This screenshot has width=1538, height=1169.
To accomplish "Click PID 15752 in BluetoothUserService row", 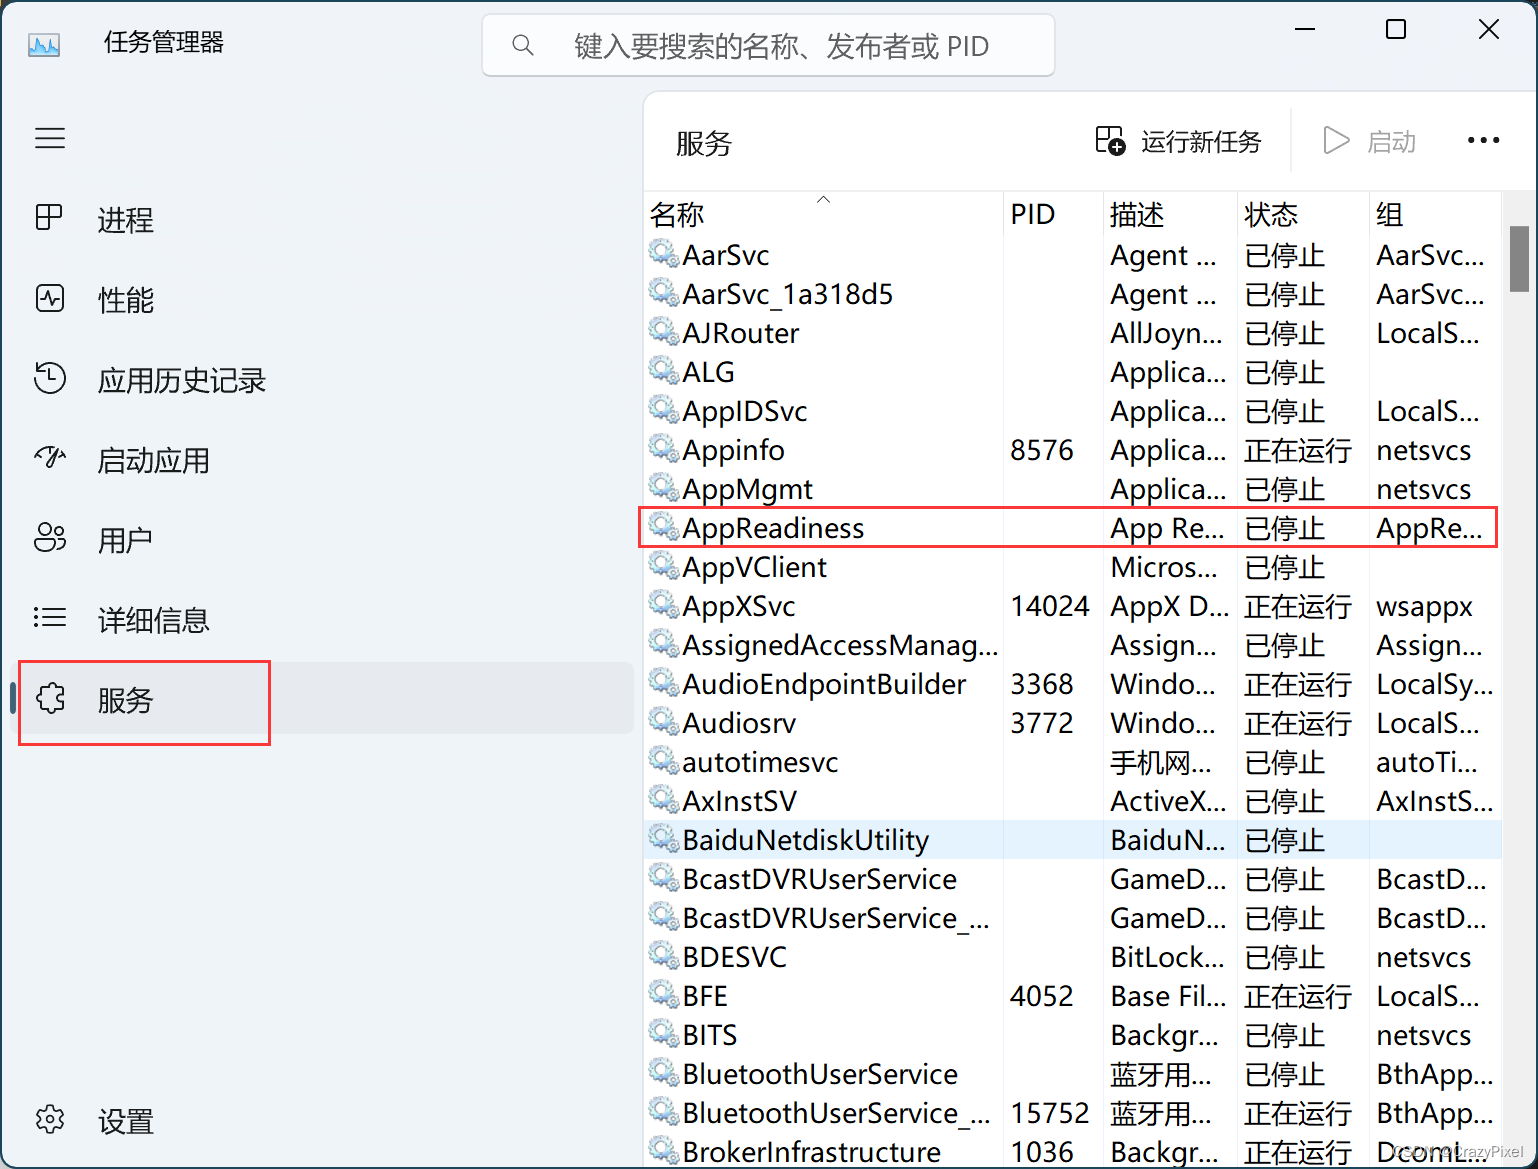I will 1050,1113.
